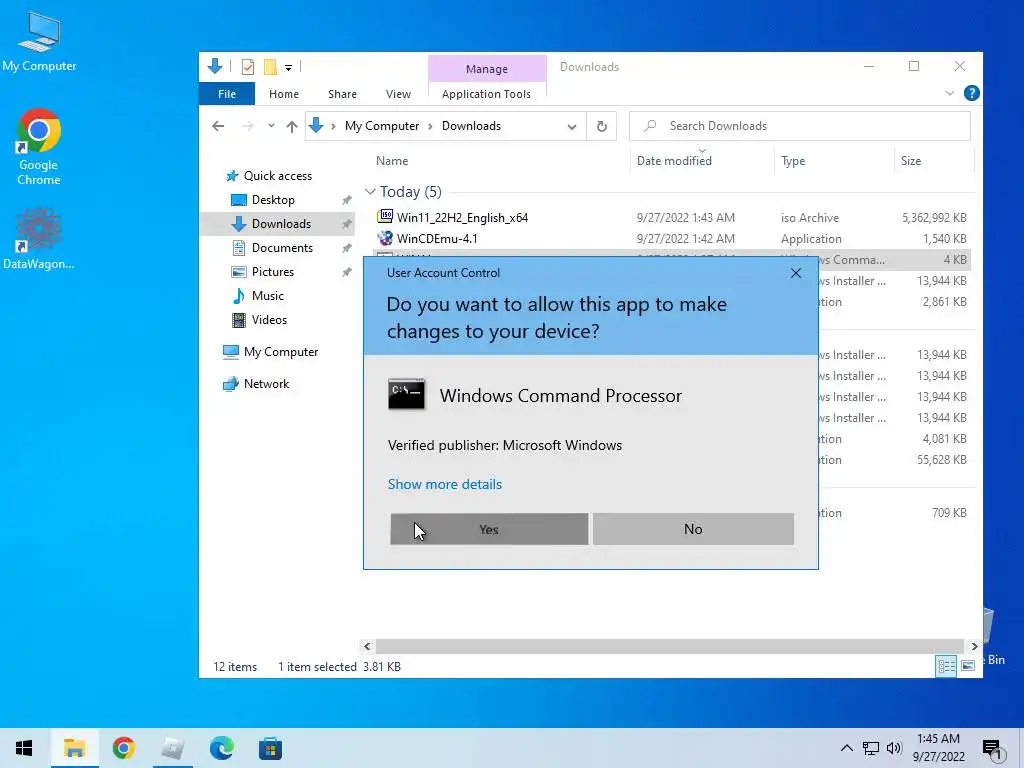
Task: Decline the UAC prompt with No
Action: tap(693, 529)
